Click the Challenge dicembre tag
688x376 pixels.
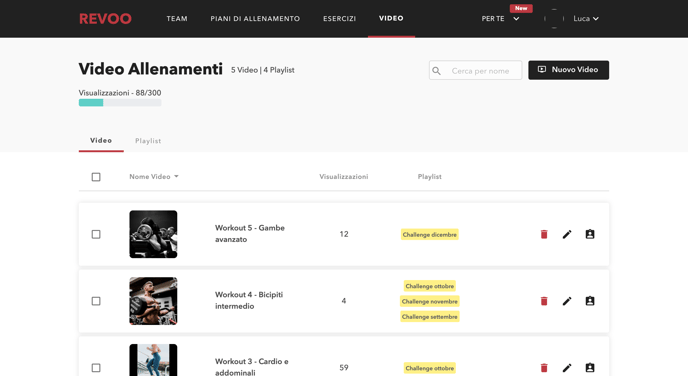point(430,235)
